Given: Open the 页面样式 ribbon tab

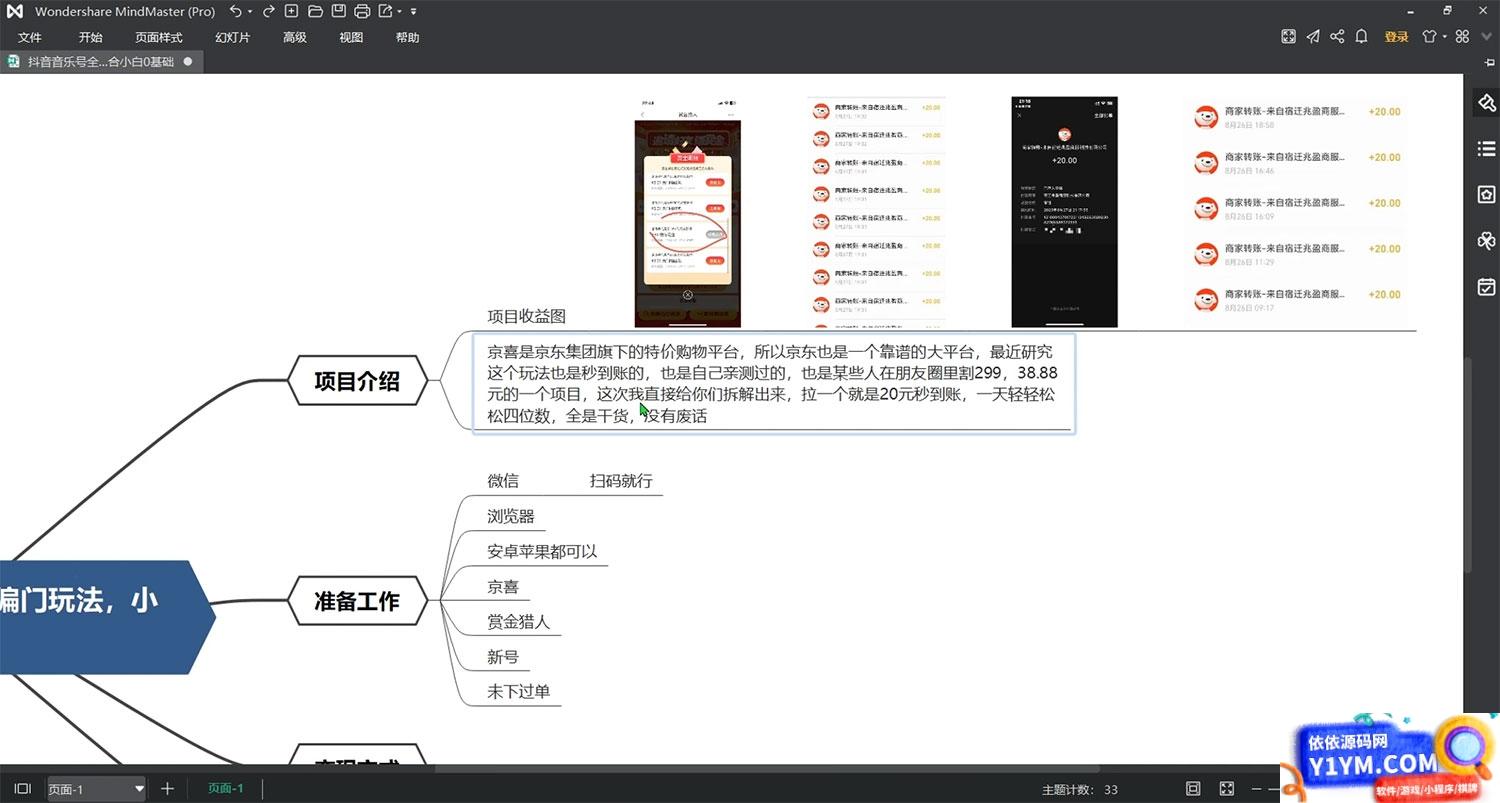Looking at the screenshot, I should [x=159, y=37].
